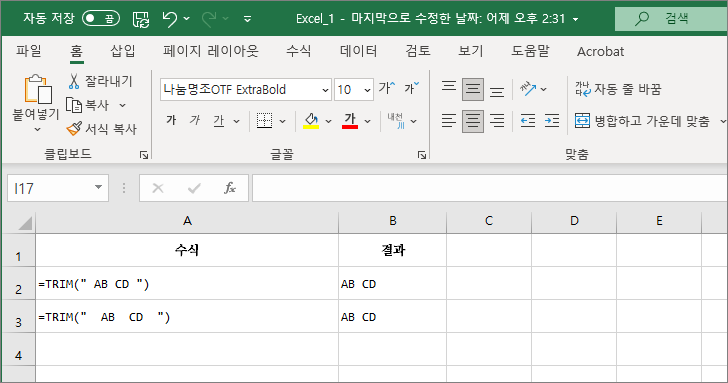Expand the 붙여넣기 paste options arrow
The width and height of the screenshot is (728, 383).
coord(37,130)
